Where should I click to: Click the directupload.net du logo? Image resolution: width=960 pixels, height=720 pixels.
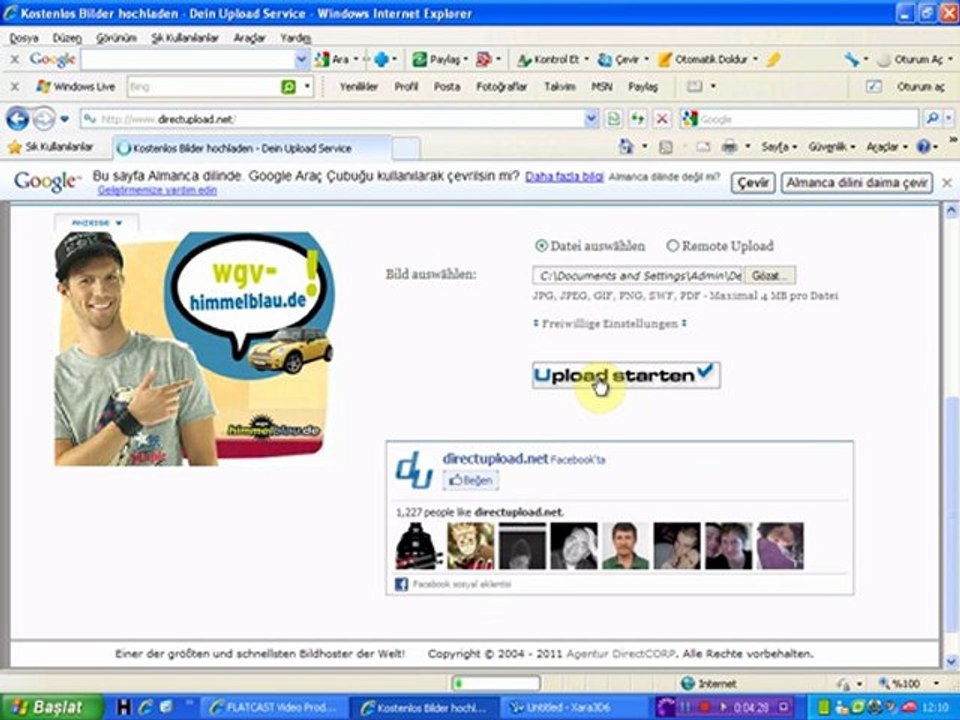(x=414, y=470)
